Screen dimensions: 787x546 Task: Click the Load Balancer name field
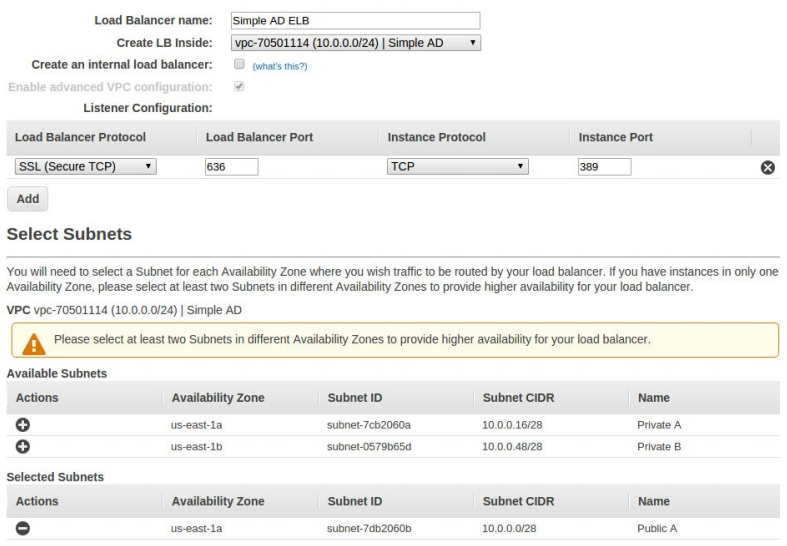click(x=354, y=20)
